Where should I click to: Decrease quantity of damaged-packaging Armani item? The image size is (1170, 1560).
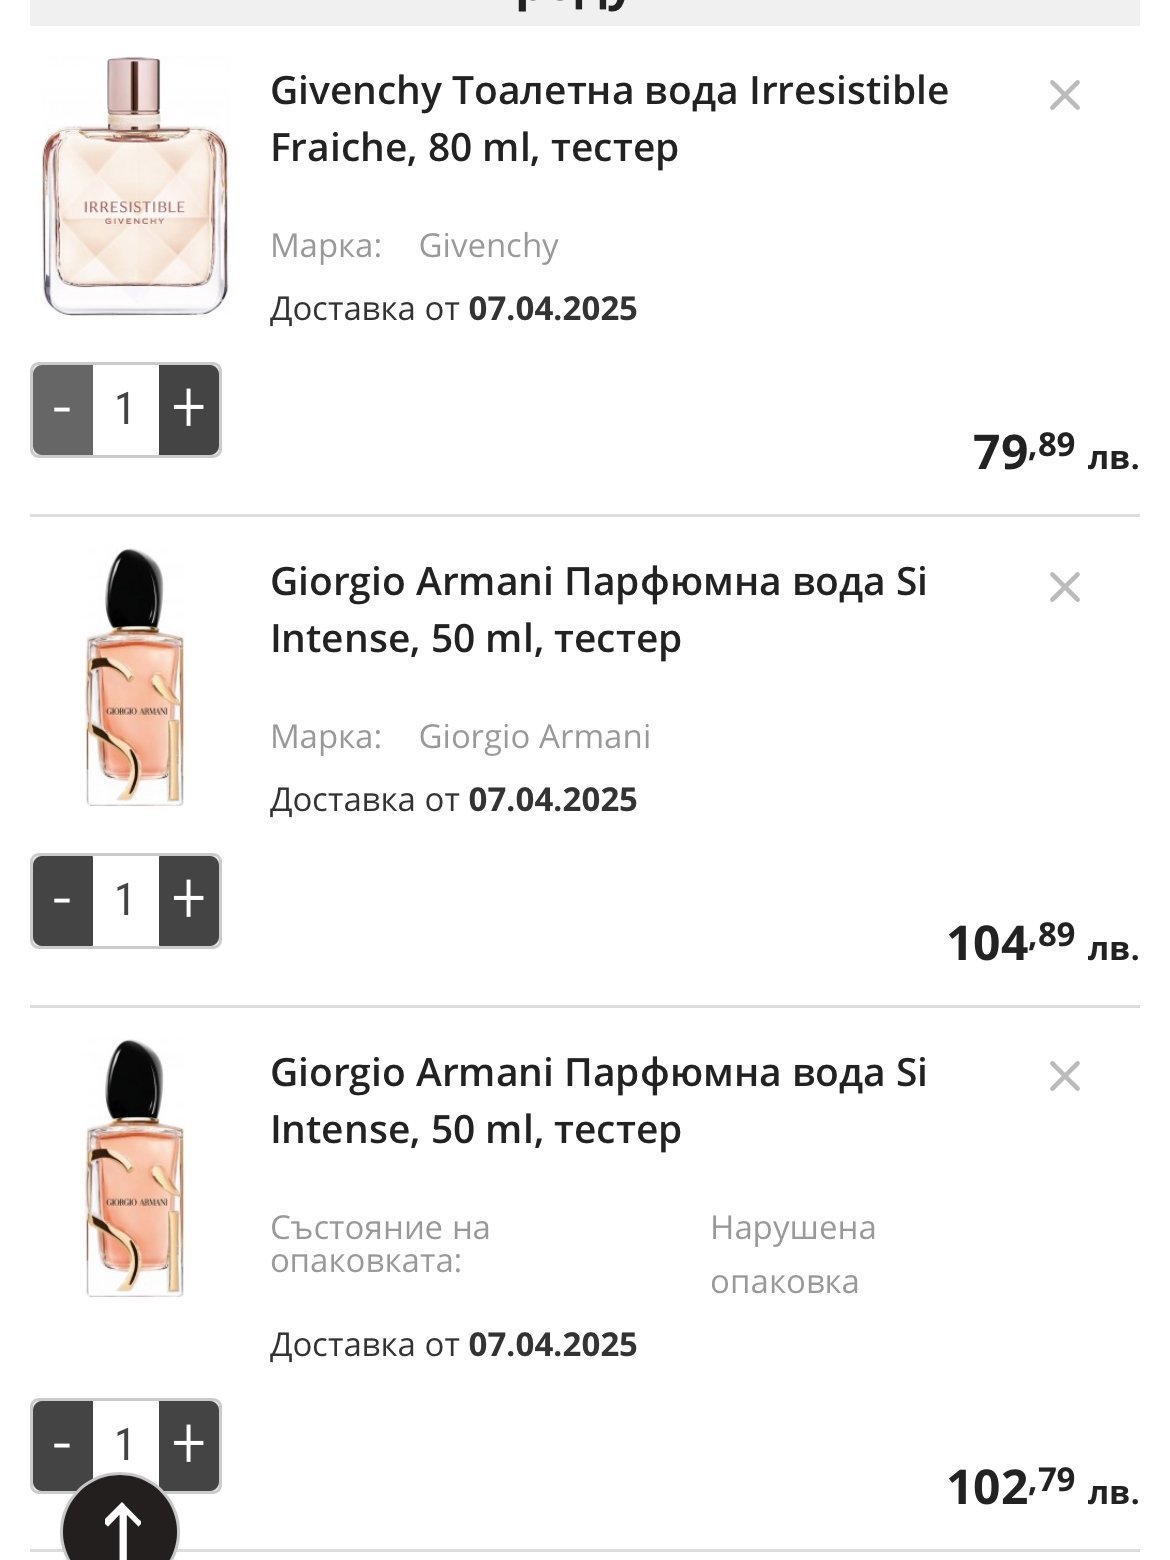tap(62, 1445)
